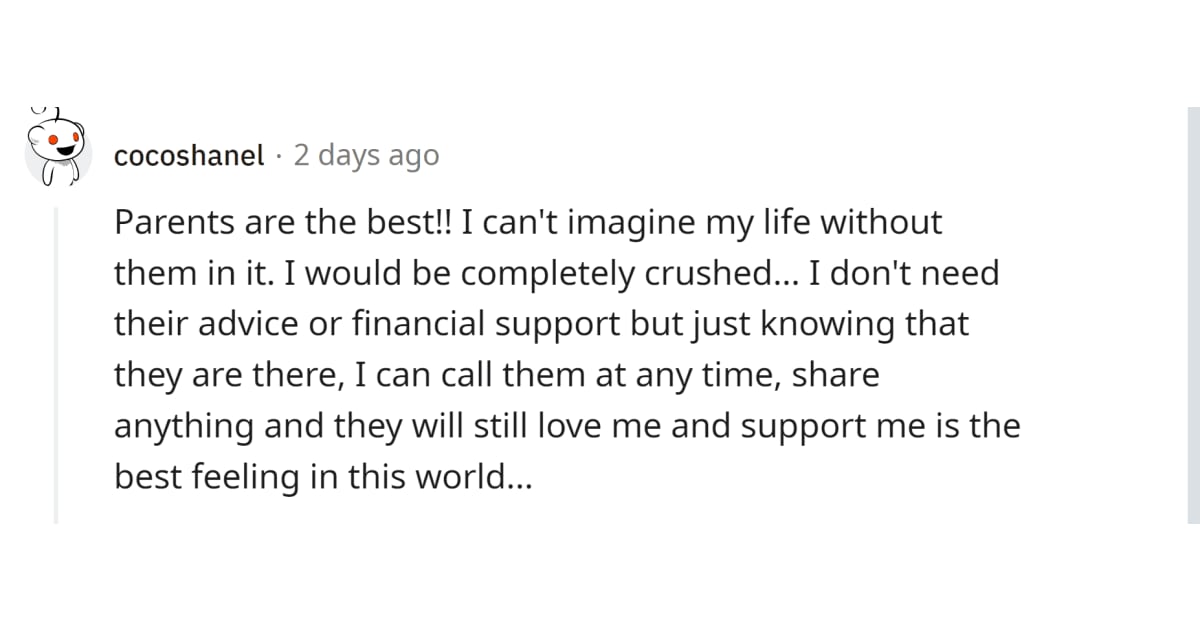The height and width of the screenshot is (630, 1200).
Task: Click the text 'best feeling in this world...'
Action: pyautogui.click(x=324, y=477)
